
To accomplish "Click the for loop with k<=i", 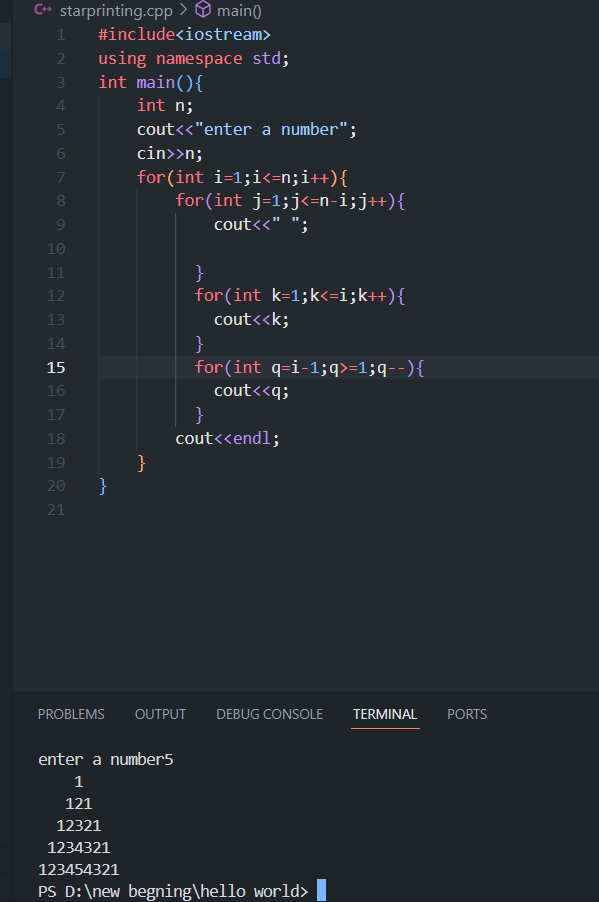I will [x=300, y=296].
